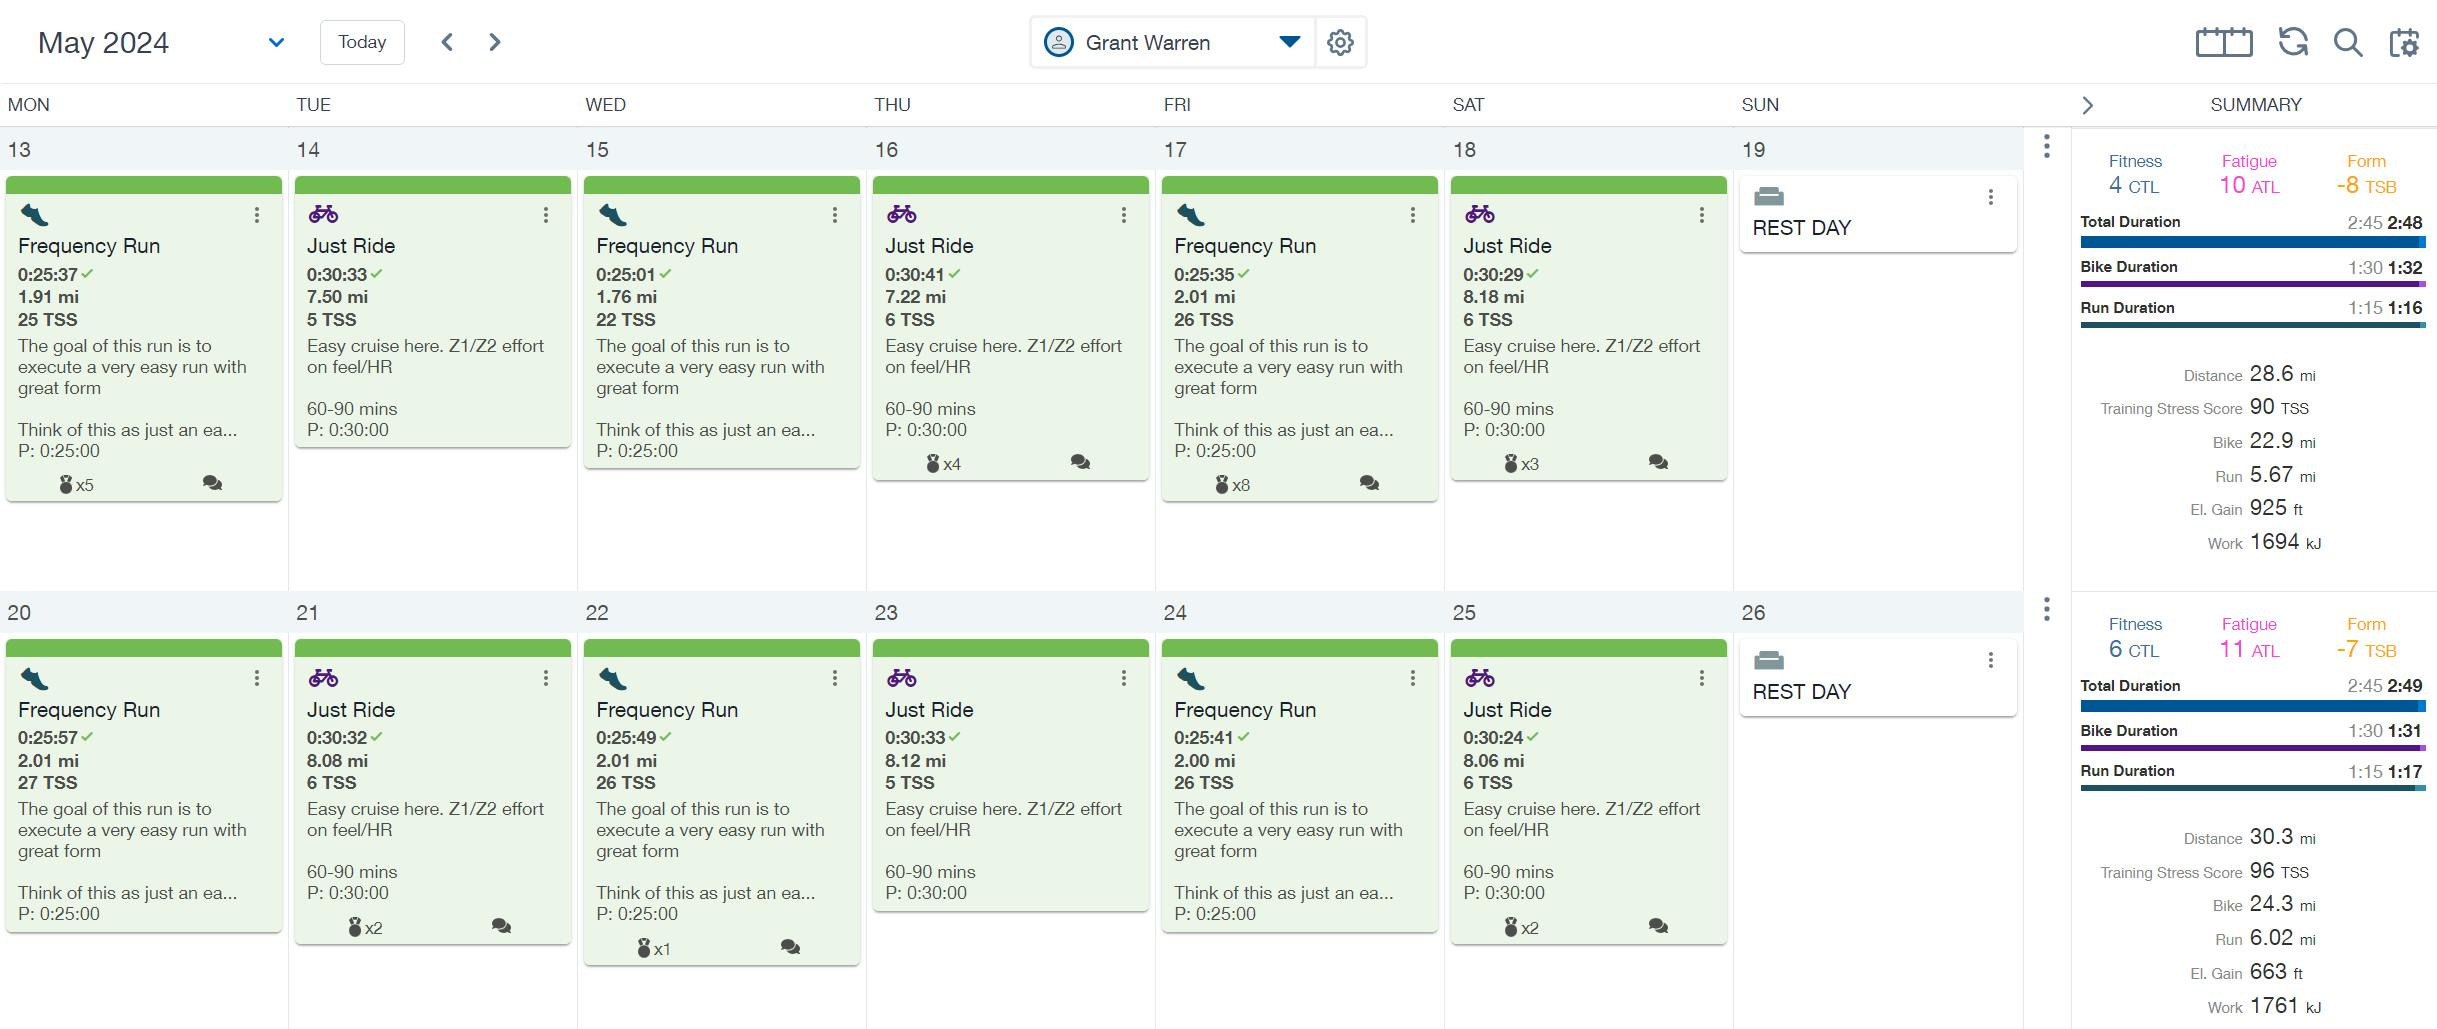The image size is (2437, 1029).
Task: Click second week Training Stress Score 96 TSS
Action: pyautogui.click(x=2279, y=871)
